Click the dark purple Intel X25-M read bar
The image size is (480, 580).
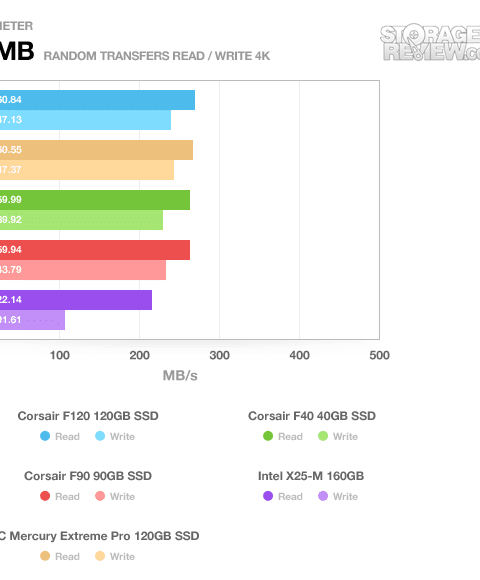point(76,300)
